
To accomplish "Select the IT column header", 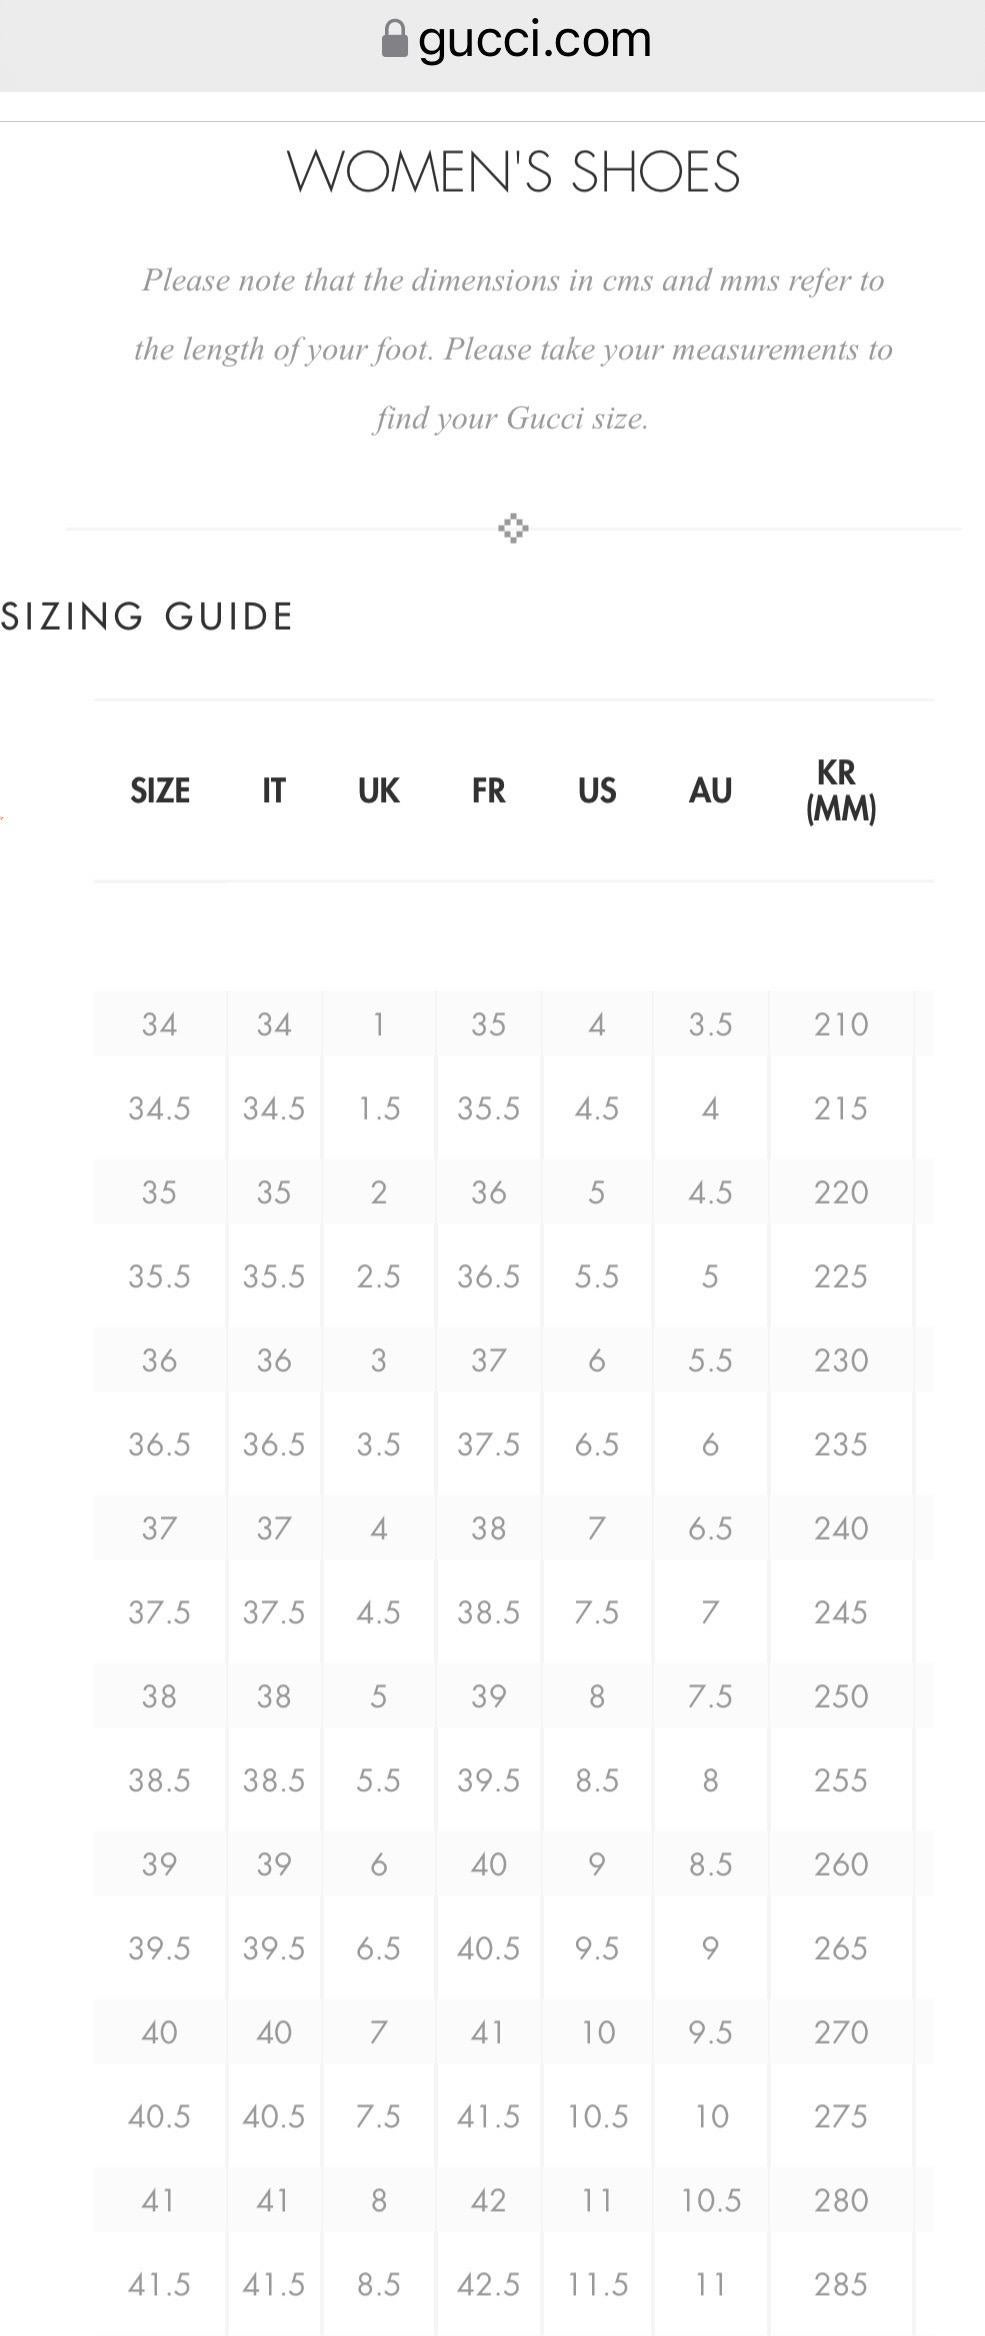I will point(274,791).
